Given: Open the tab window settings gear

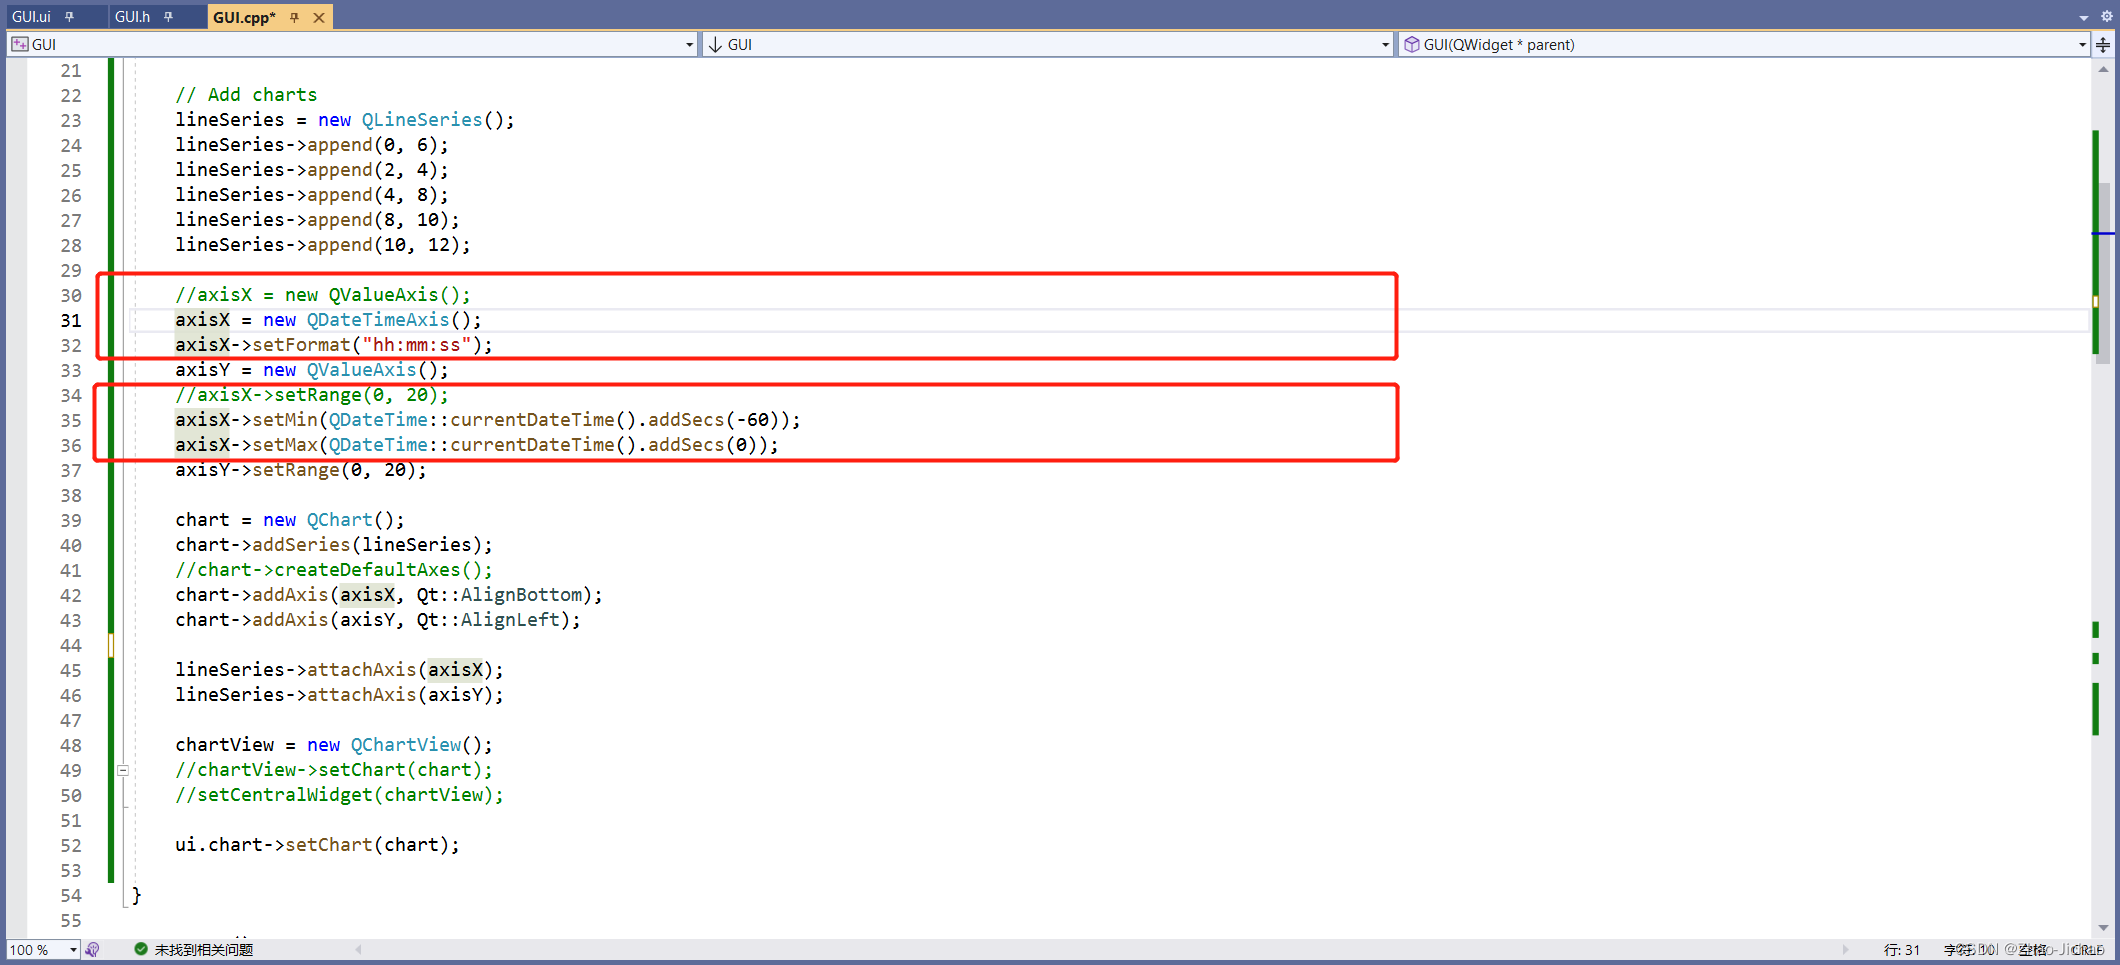Looking at the screenshot, I should 2106,16.
